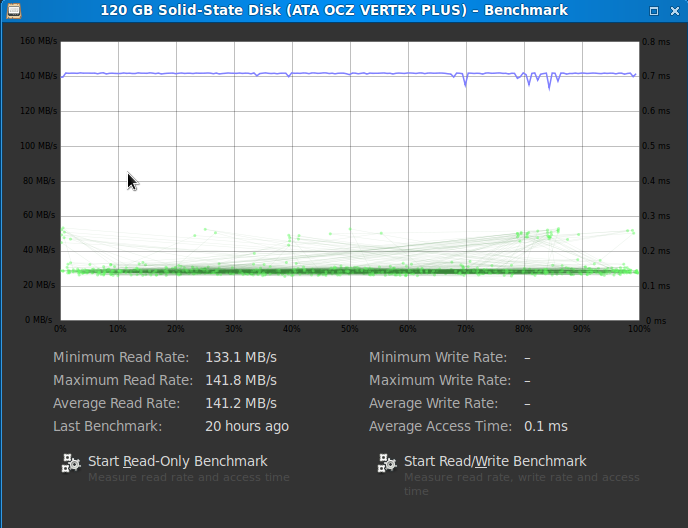Click the 50% x-axis label
Viewport: 688px width, 528px height.
(x=350, y=329)
